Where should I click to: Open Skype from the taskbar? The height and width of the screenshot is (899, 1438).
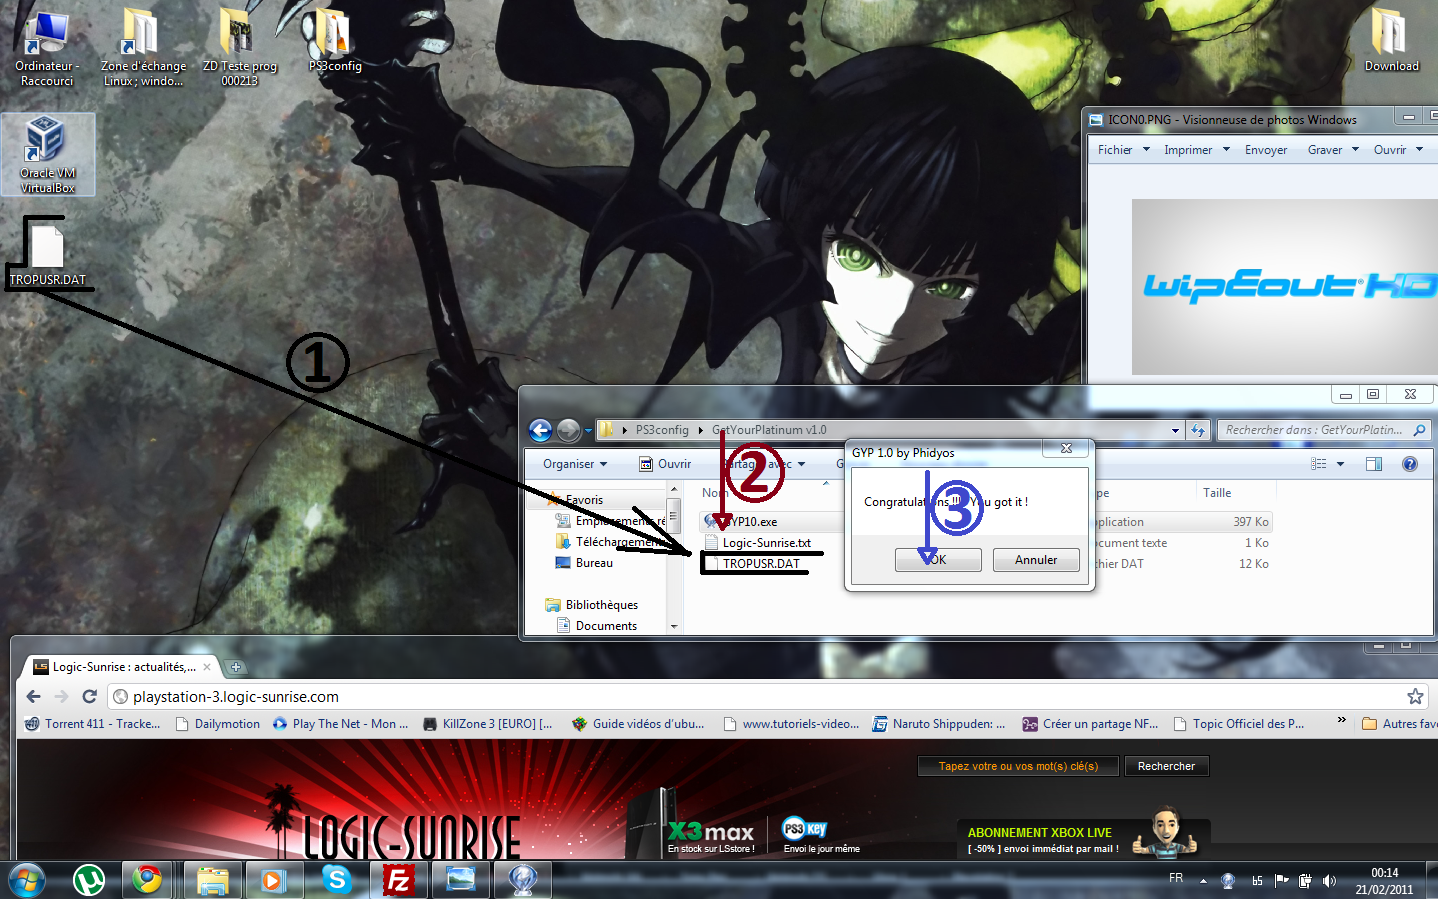337,880
